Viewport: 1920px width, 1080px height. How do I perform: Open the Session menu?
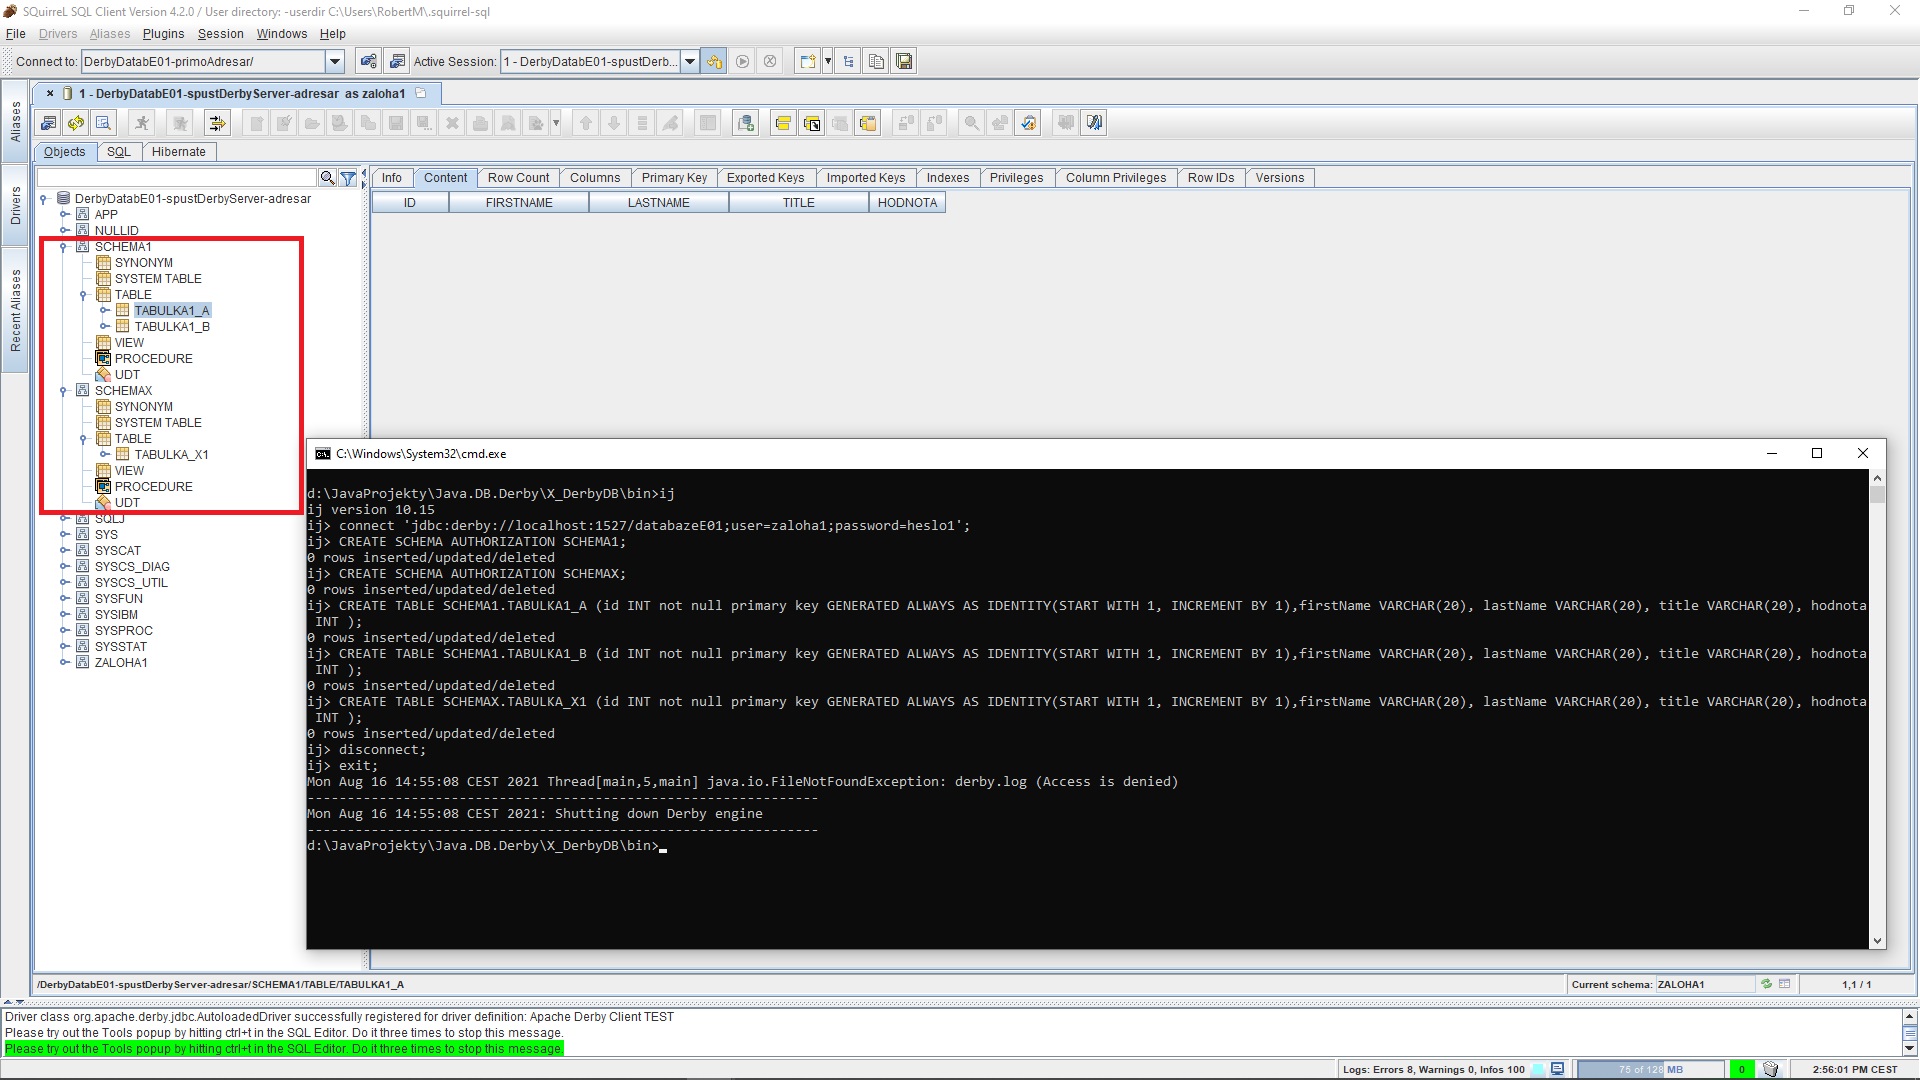tap(220, 34)
